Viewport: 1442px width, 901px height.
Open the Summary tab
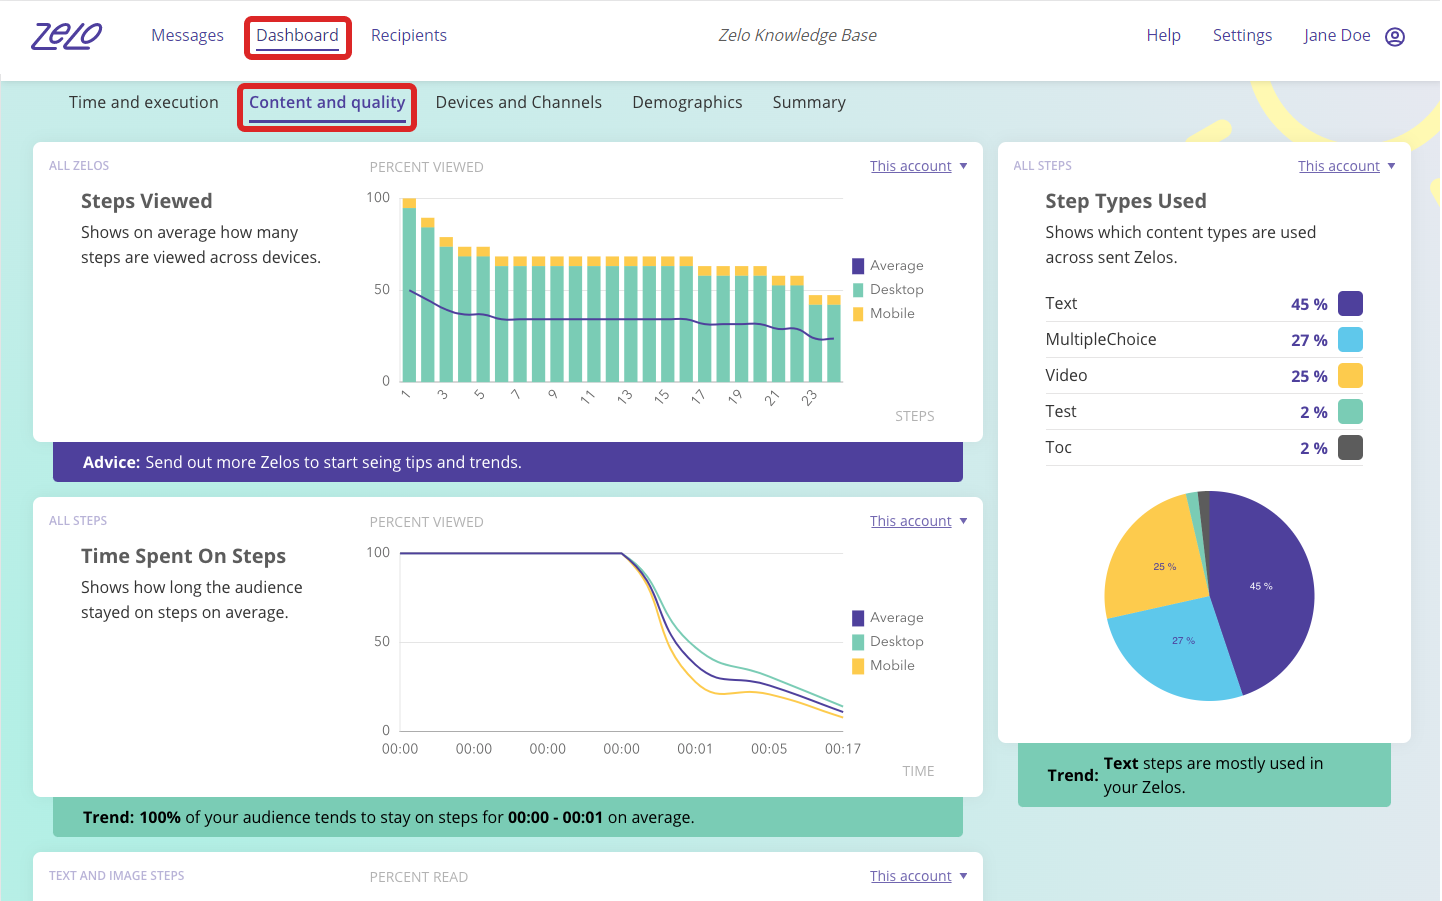point(809,102)
